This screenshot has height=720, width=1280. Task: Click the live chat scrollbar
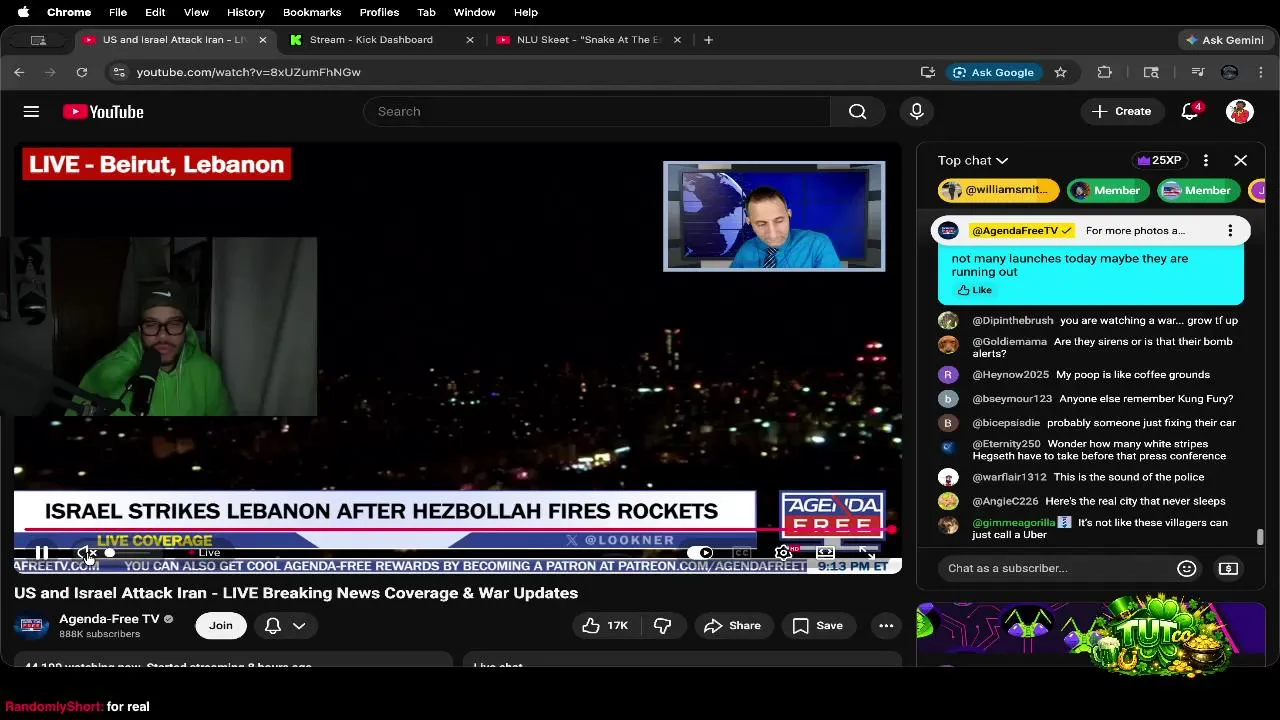(x=1260, y=537)
